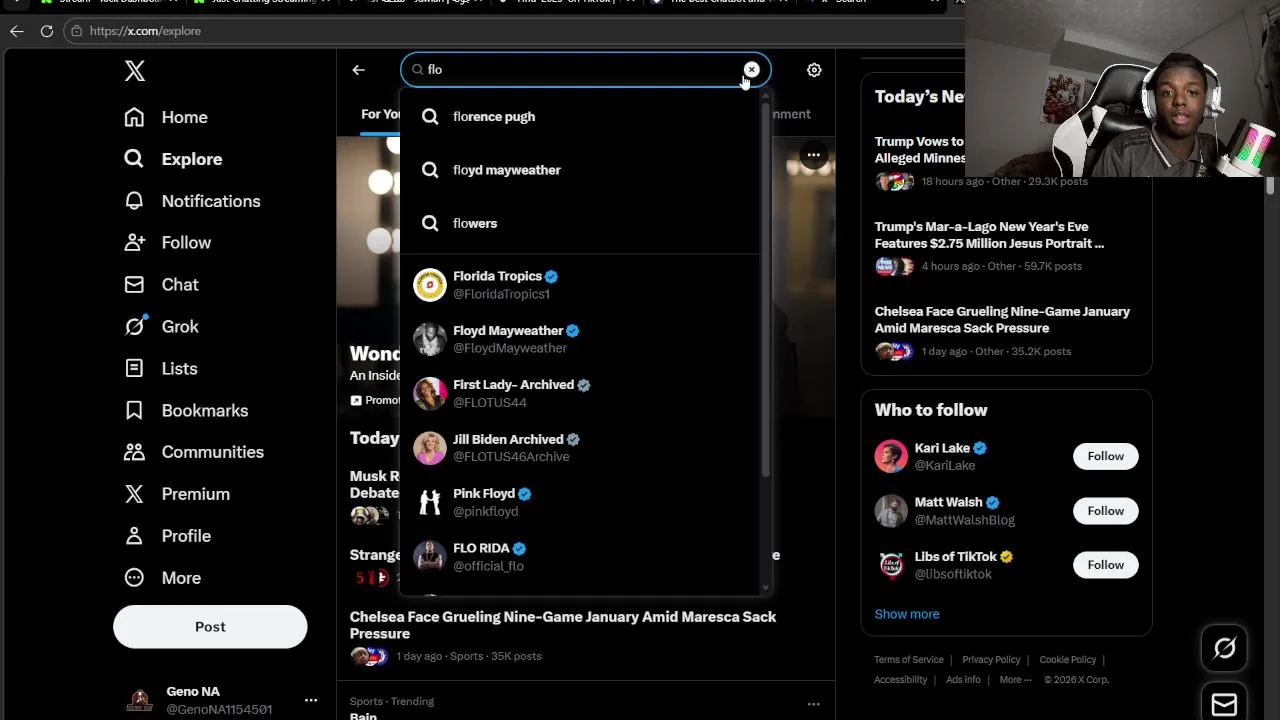This screenshot has width=1280, height=720.
Task: Open Matt Walsh's profile avatar
Action: pos(891,511)
